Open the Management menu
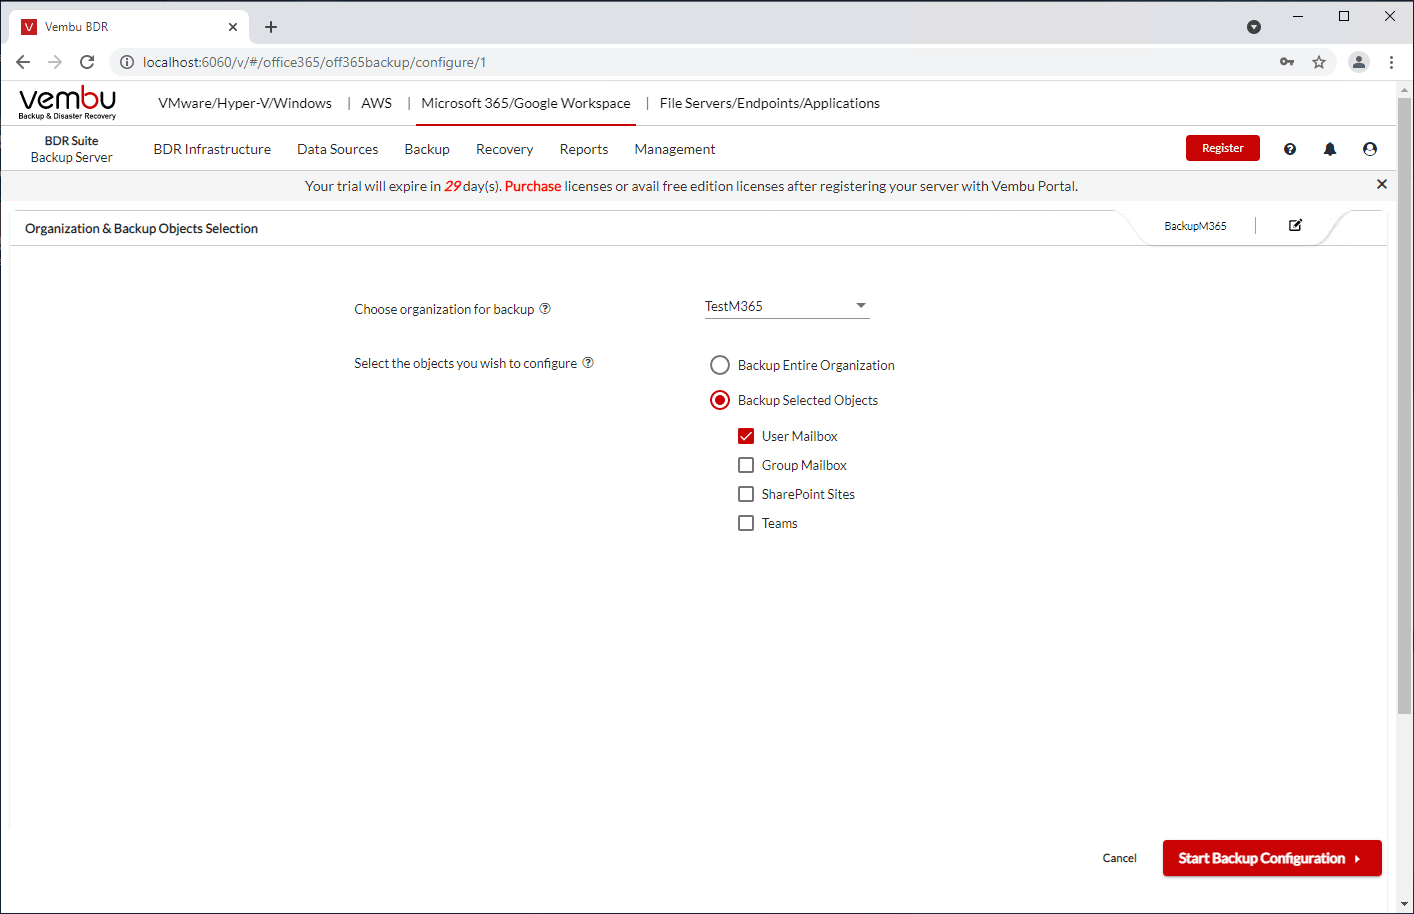Screen dimensions: 1414x914 pos(675,149)
